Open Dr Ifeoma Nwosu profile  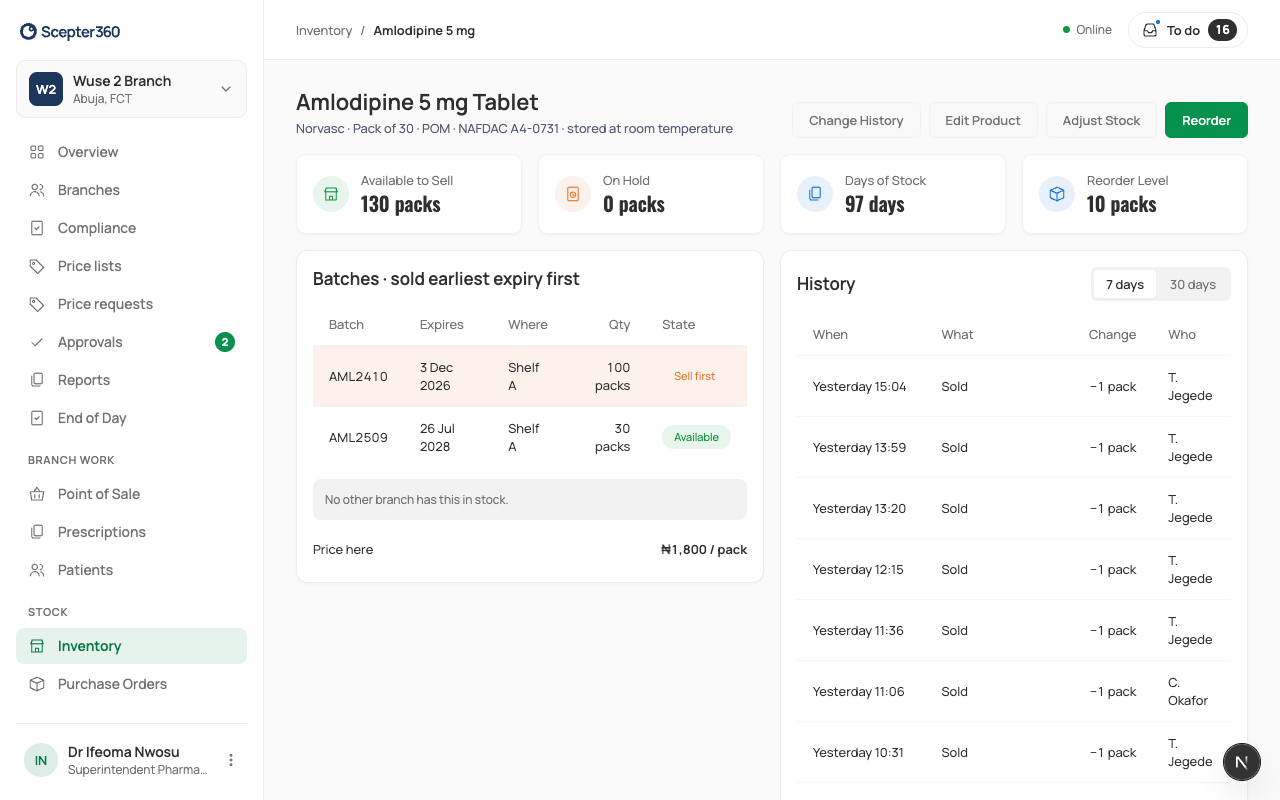(131, 760)
